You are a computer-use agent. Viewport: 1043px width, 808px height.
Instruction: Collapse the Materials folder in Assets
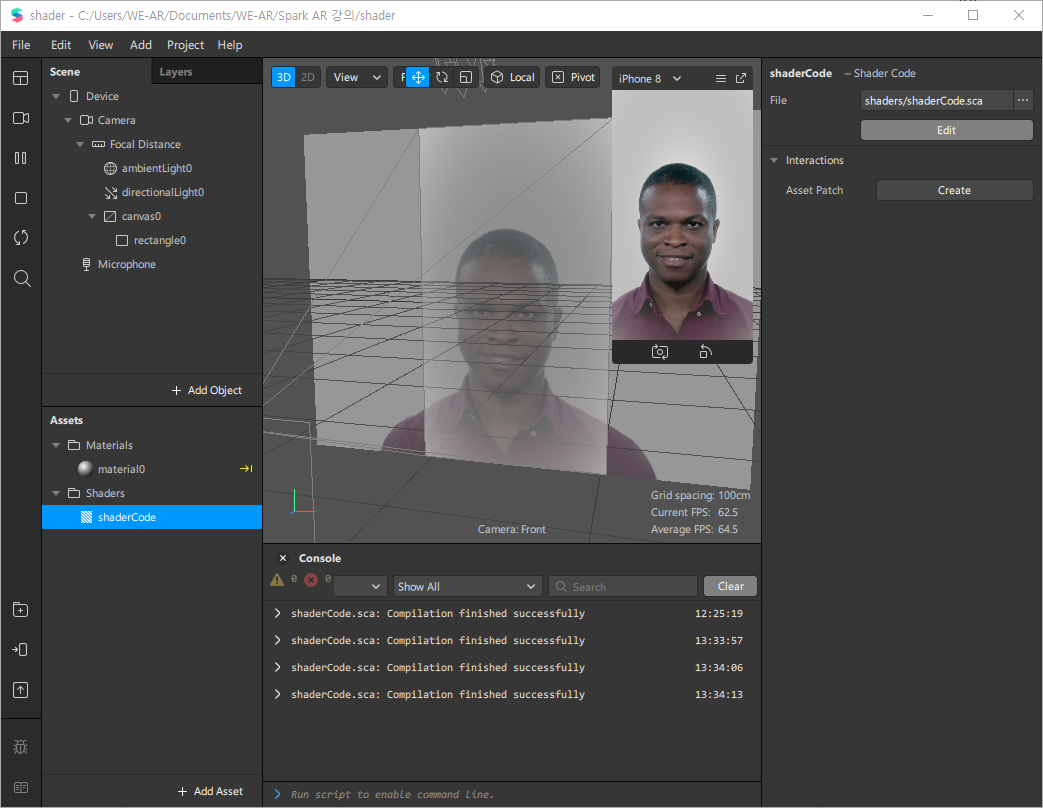tap(57, 445)
